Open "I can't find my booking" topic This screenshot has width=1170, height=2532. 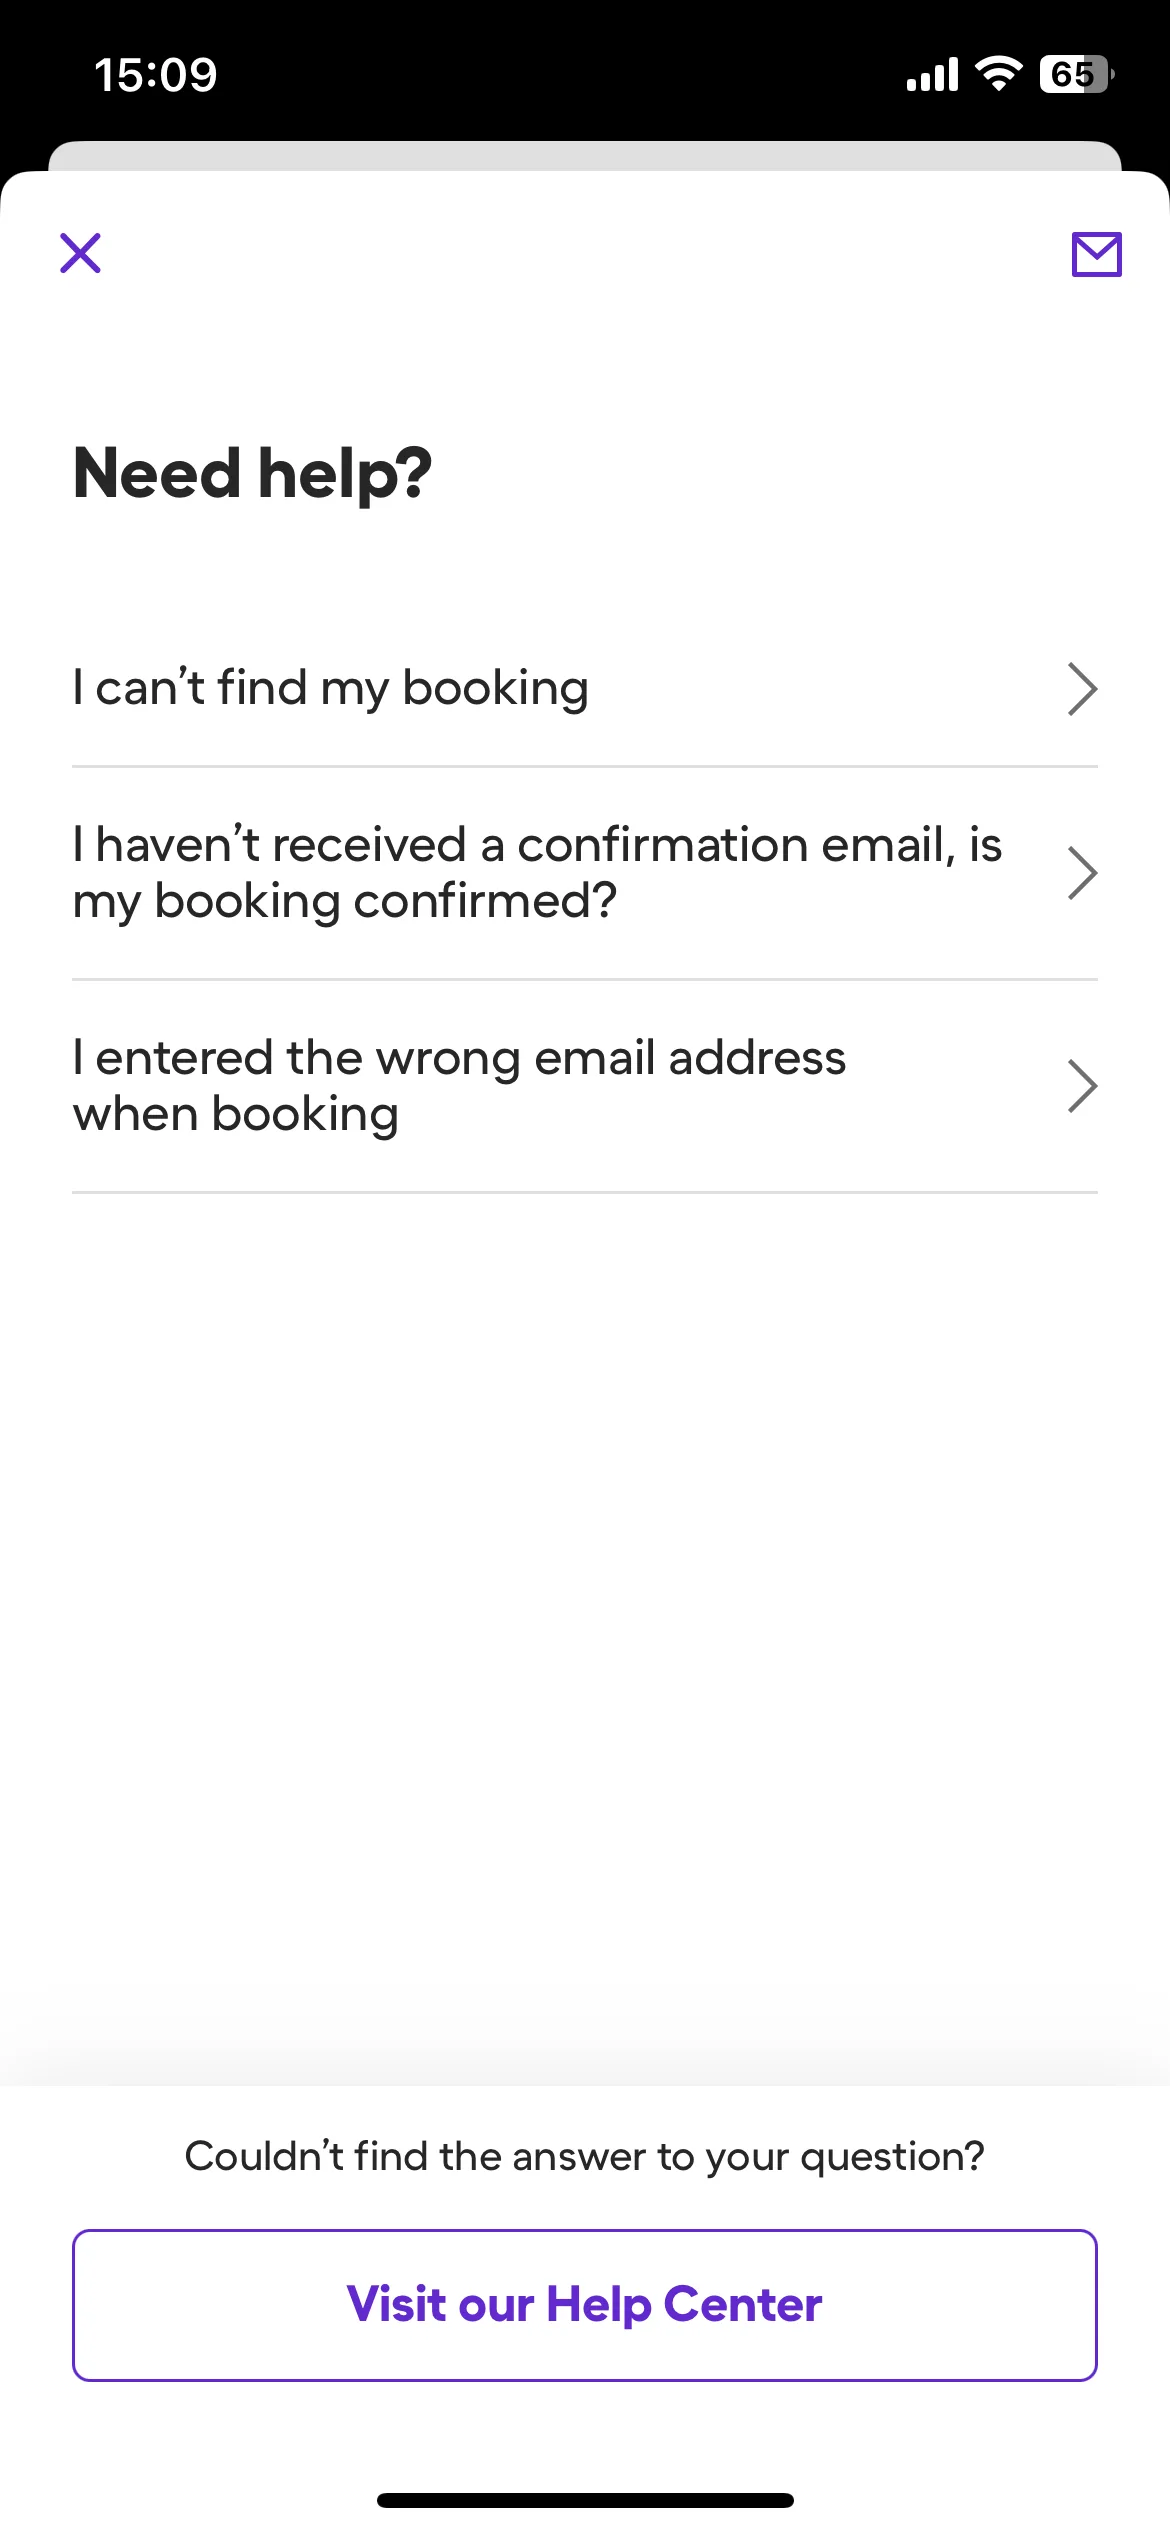331,688
